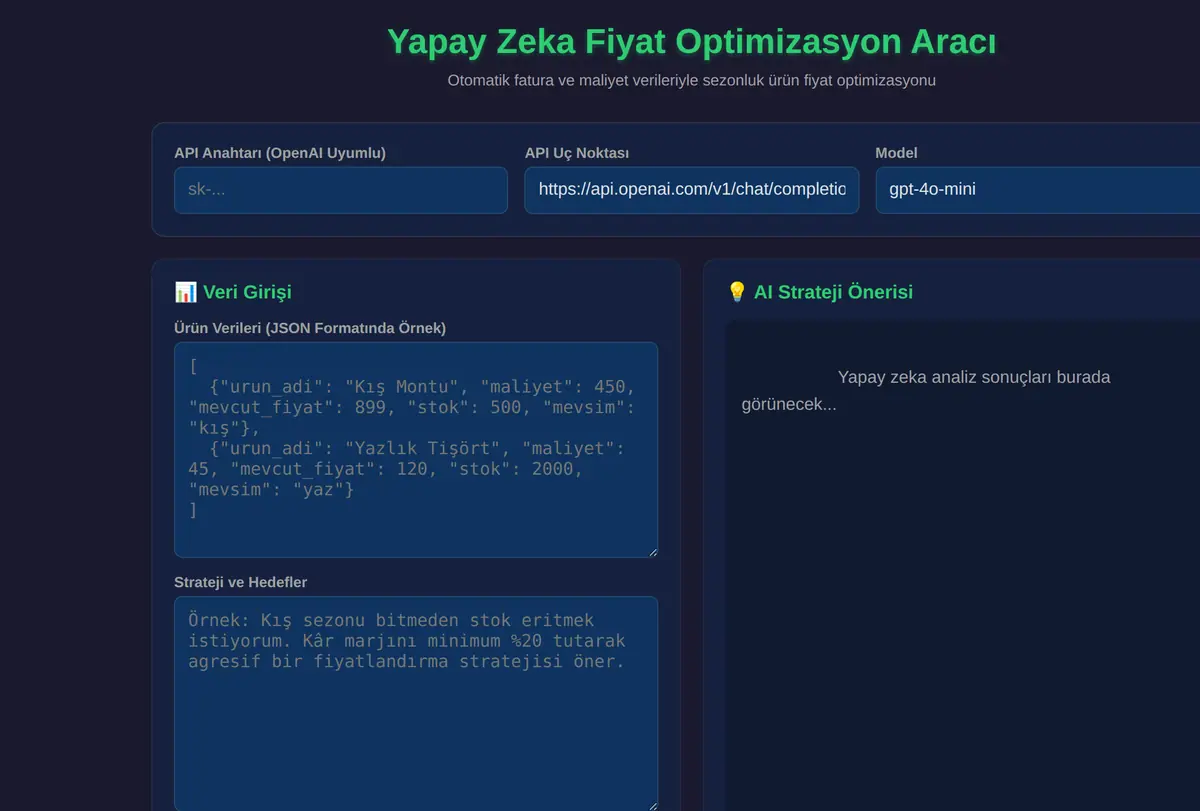Viewport: 1200px width, 811px height.
Task: Click the 'Veri Girişi' heading
Action: click(247, 292)
